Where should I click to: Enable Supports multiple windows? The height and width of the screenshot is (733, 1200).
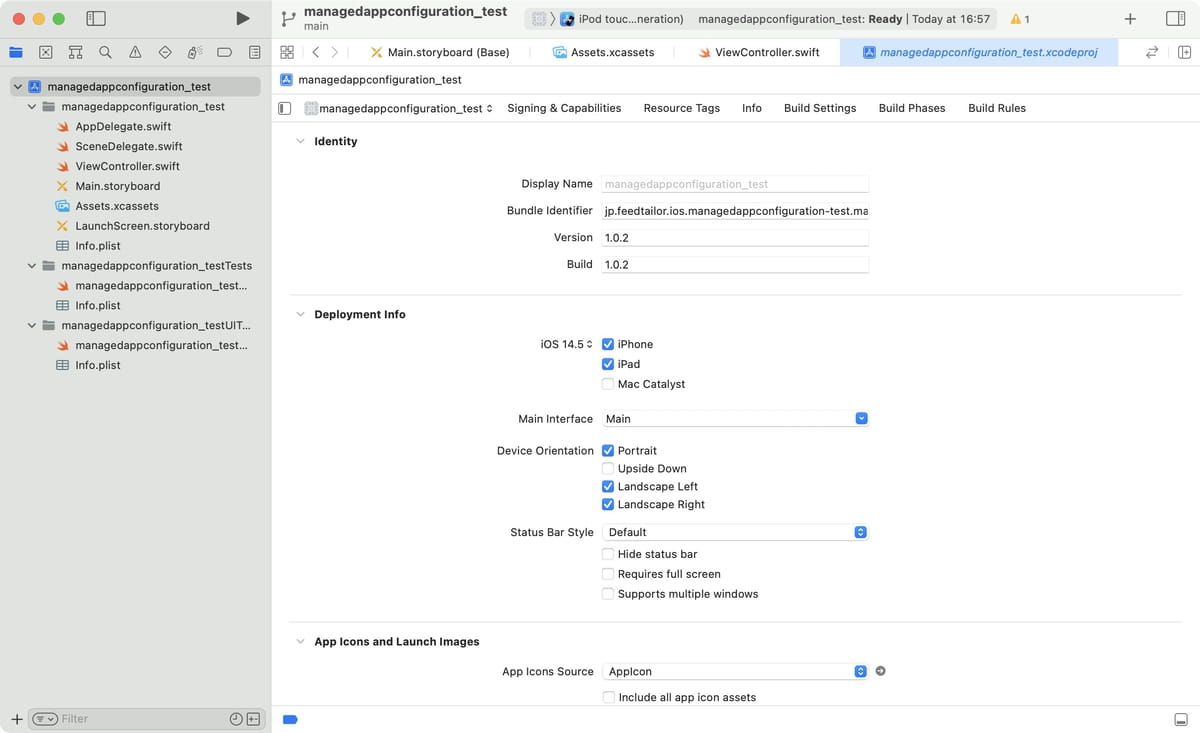click(608, 594)
